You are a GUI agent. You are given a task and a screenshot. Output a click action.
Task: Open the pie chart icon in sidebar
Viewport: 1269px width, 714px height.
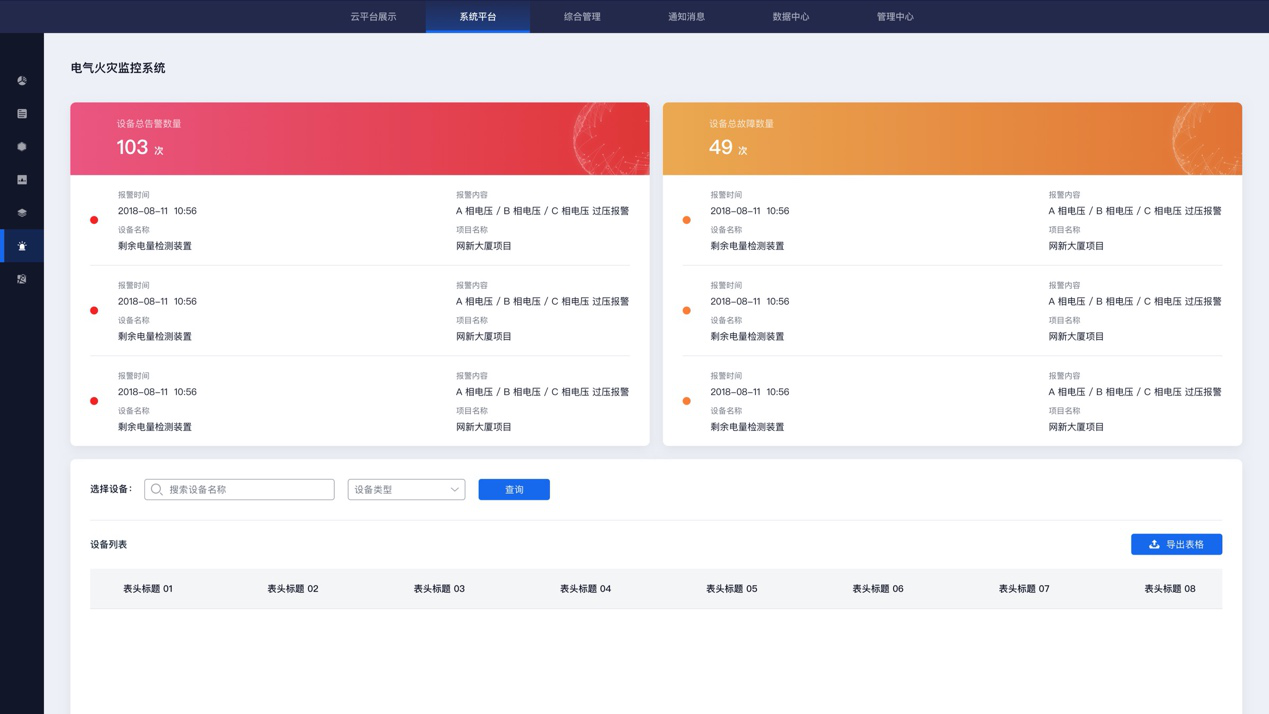22,81
